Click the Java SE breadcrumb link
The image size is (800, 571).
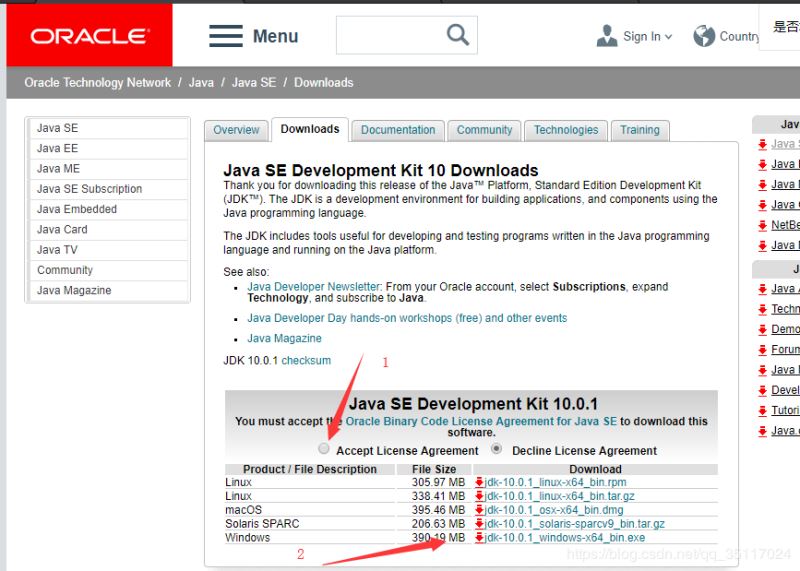254,83
